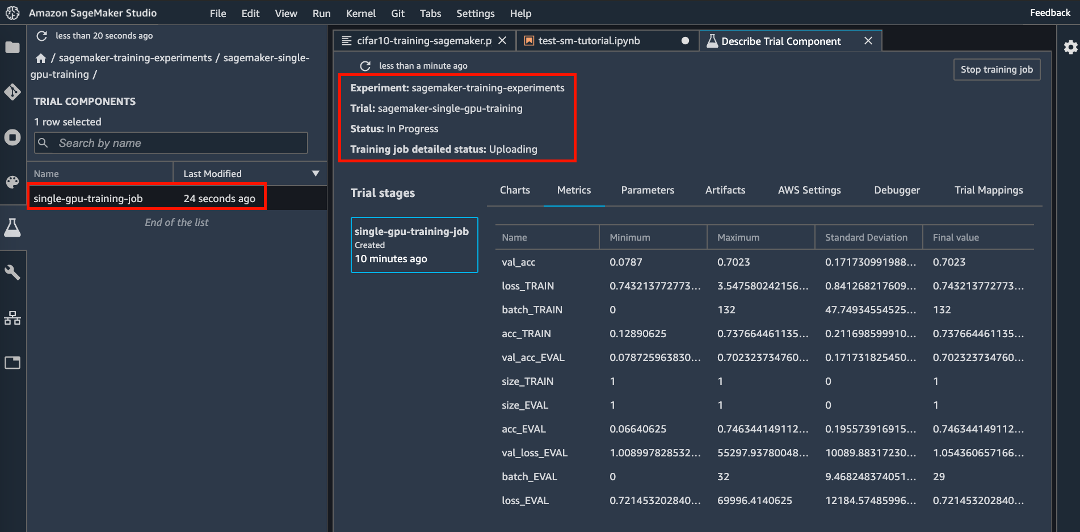1080x532 pixels.
Task: Click the Search by name field
Action: click(x=171, y=143)
